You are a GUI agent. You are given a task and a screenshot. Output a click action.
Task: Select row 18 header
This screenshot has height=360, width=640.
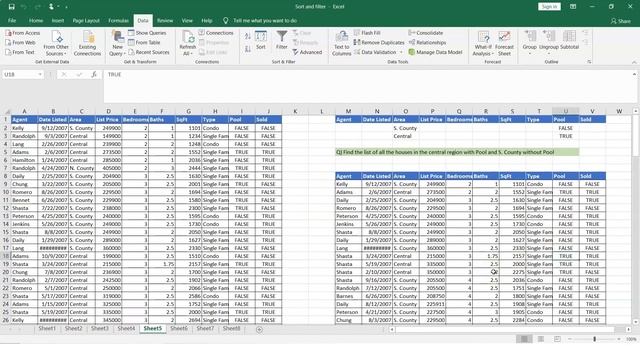click(6, 256)
